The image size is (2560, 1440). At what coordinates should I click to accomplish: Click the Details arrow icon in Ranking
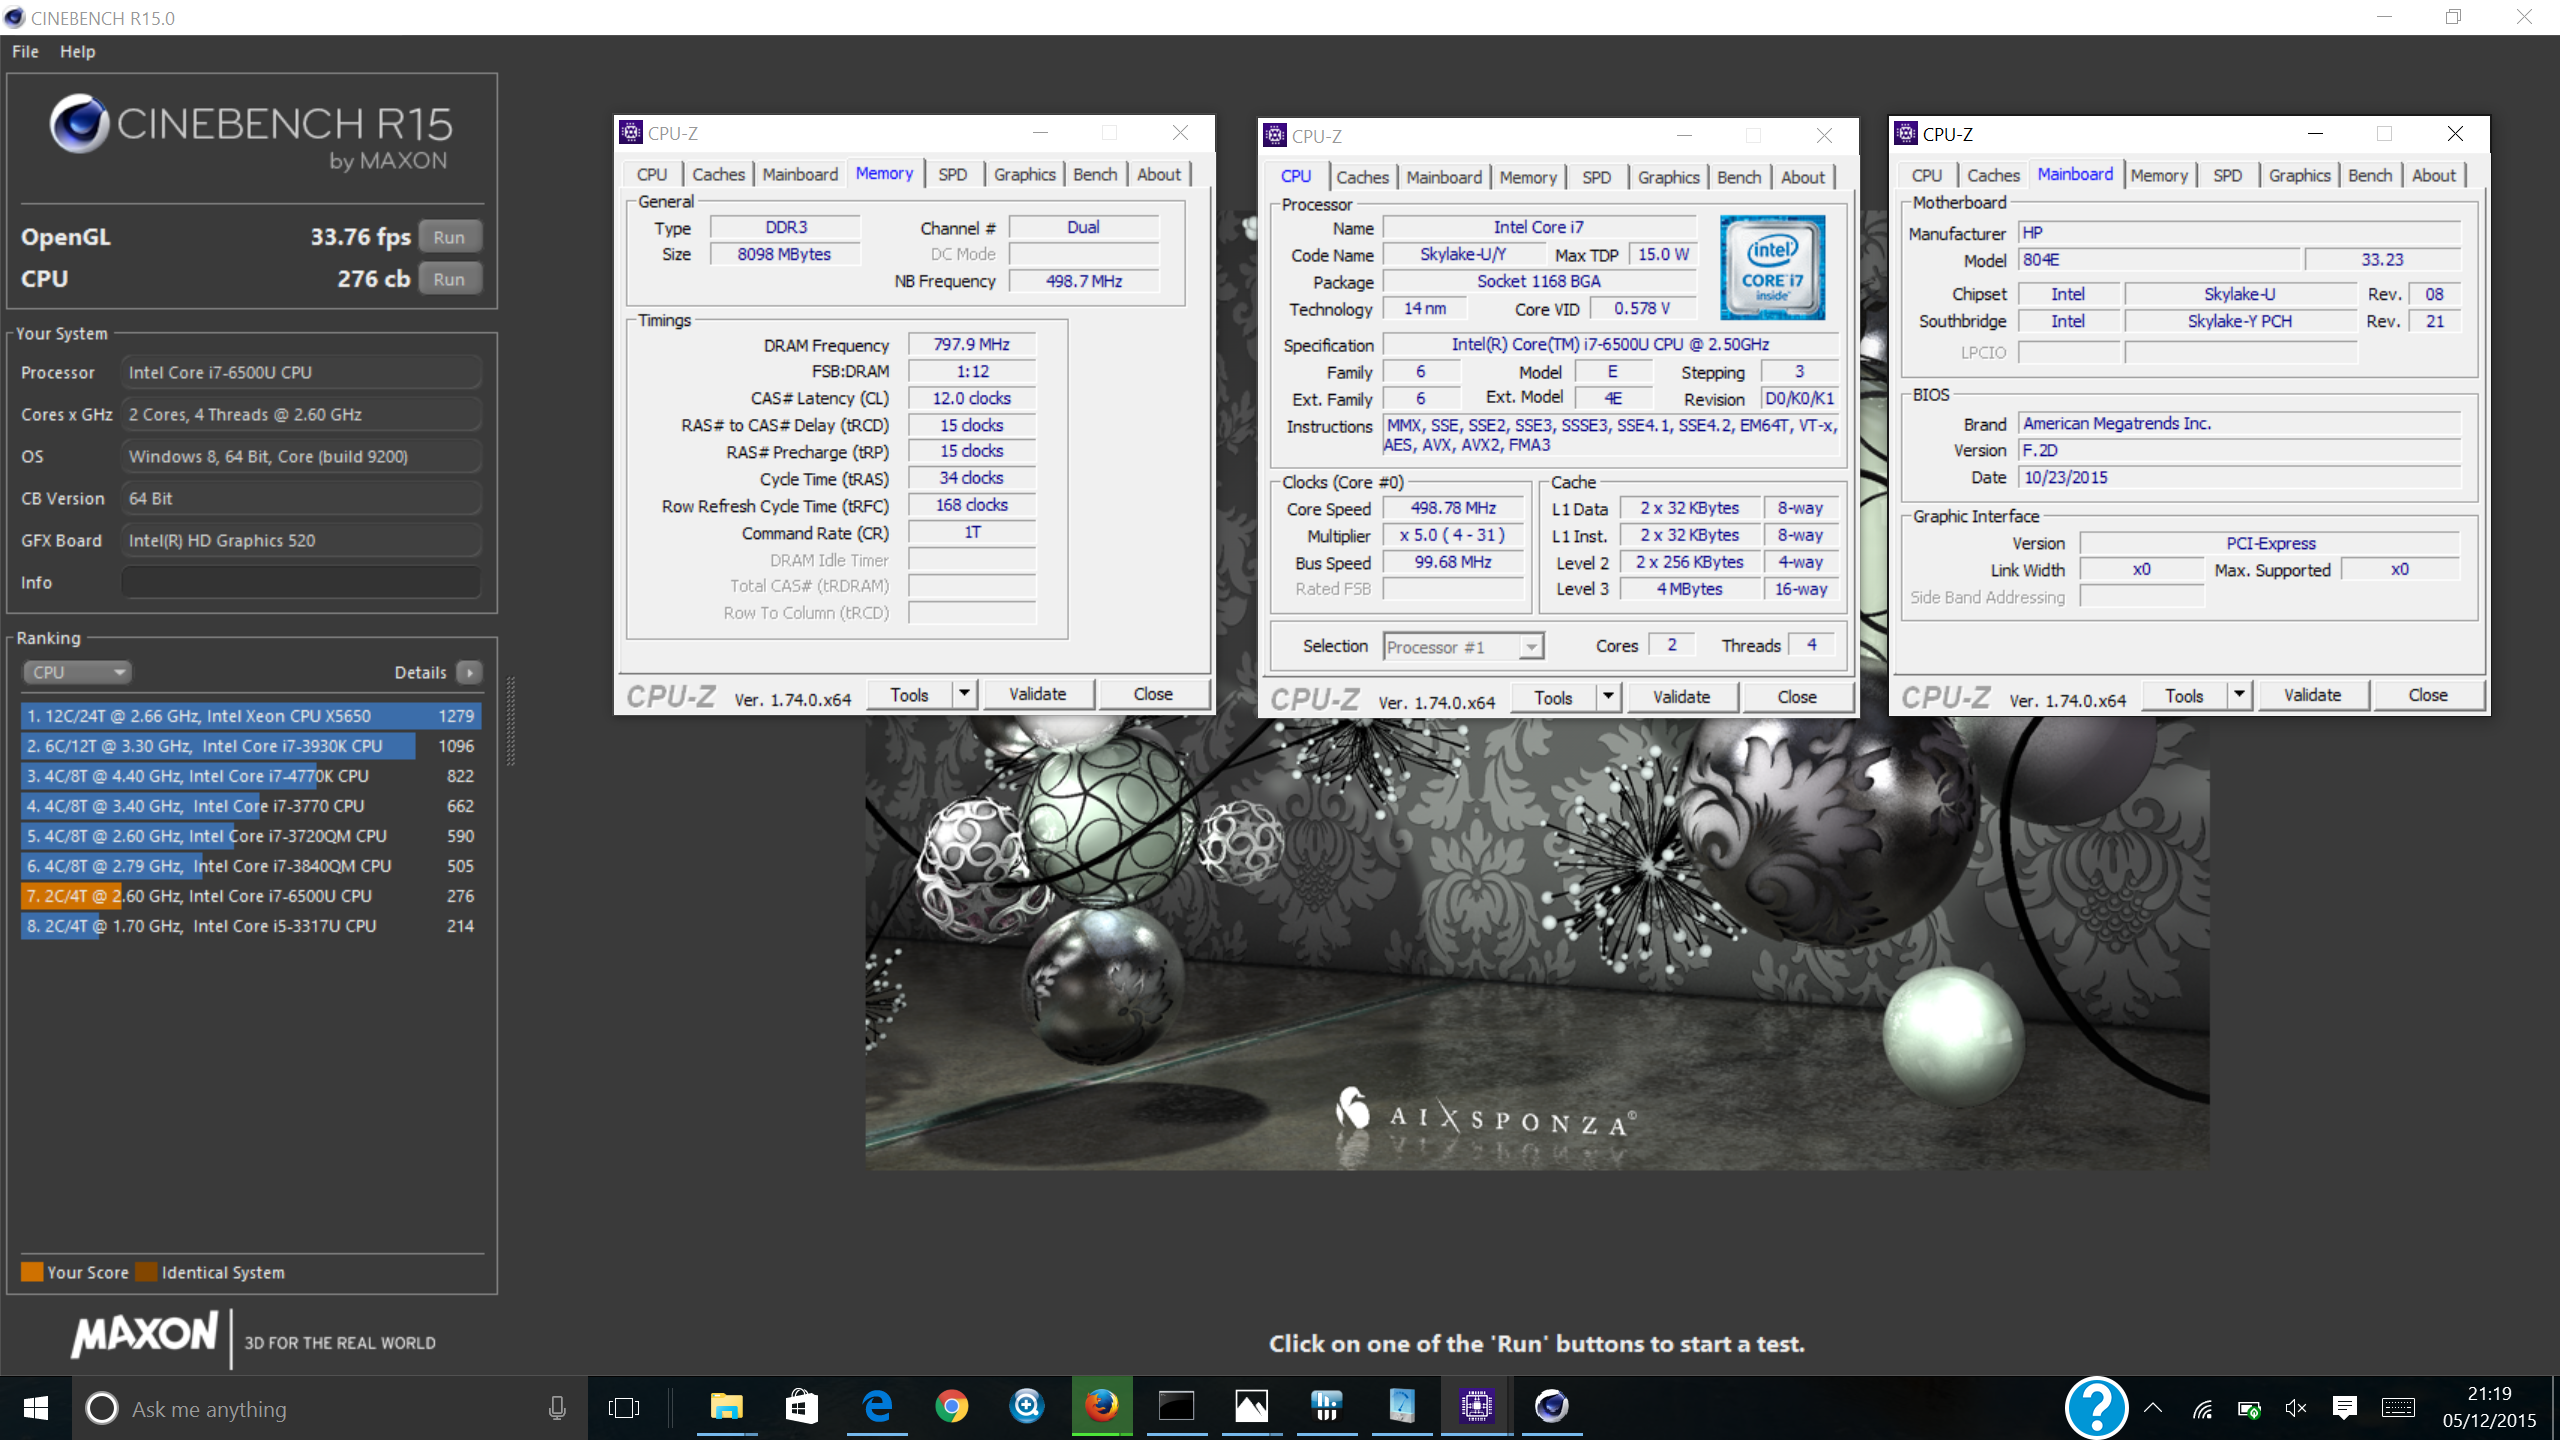[469, 672]
